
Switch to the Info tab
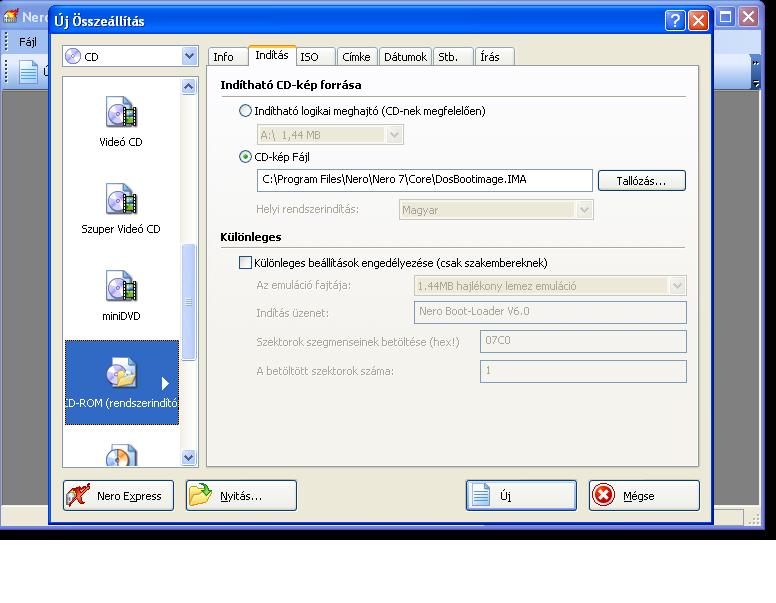click(227, 57)
